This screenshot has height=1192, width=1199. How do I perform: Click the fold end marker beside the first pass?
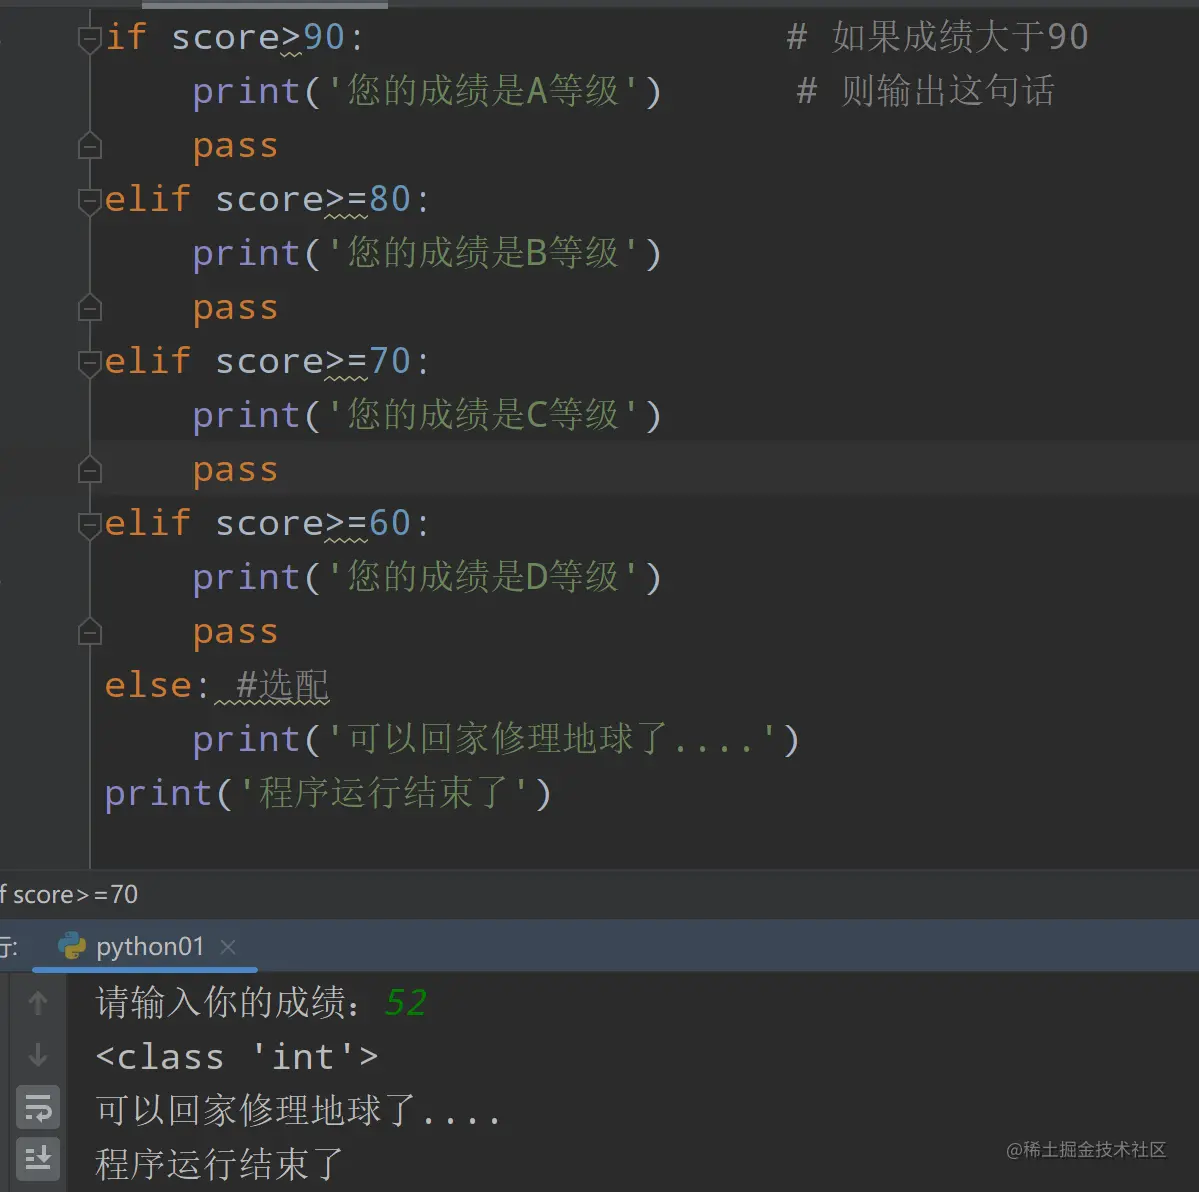89,145
